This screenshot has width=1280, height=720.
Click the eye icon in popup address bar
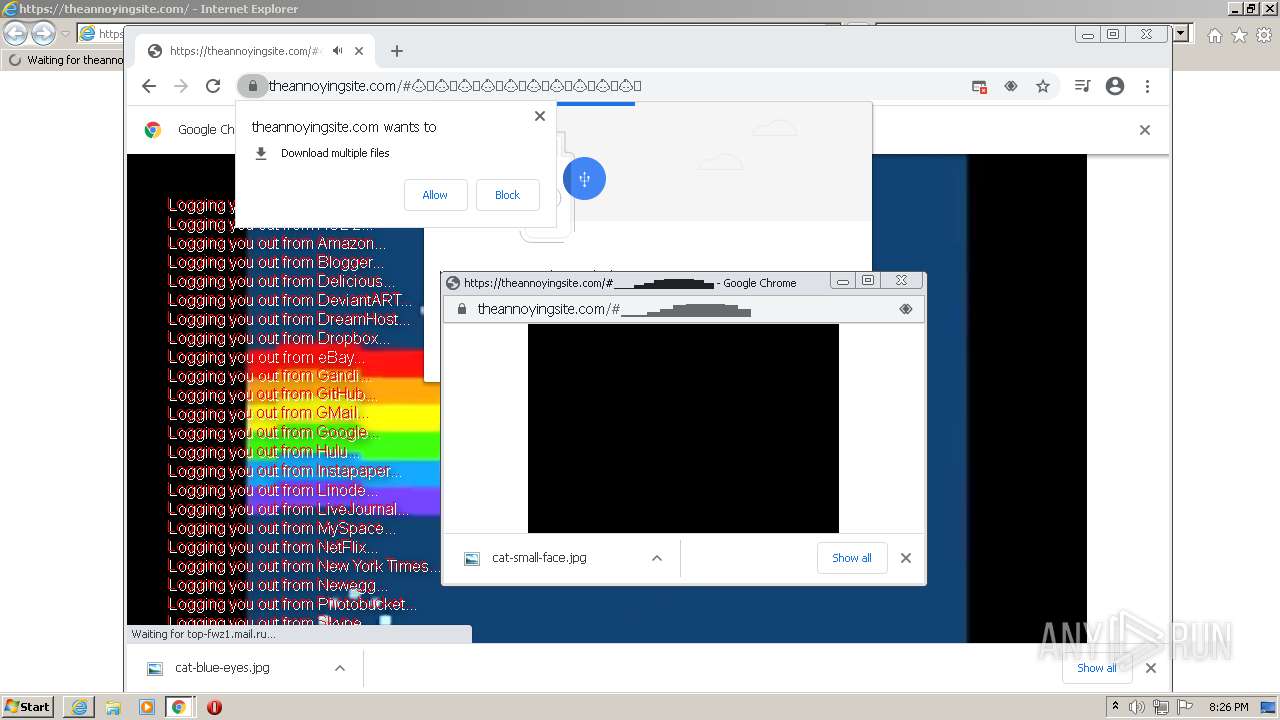coord(906,309)
